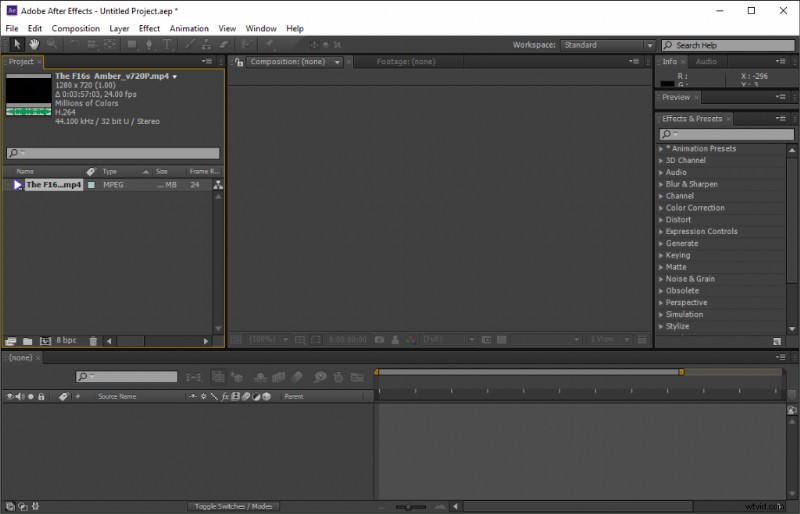The image size is (800, 514).
Task: Expand the 3D Channel effects category
Action: click(x=661, y=160)
